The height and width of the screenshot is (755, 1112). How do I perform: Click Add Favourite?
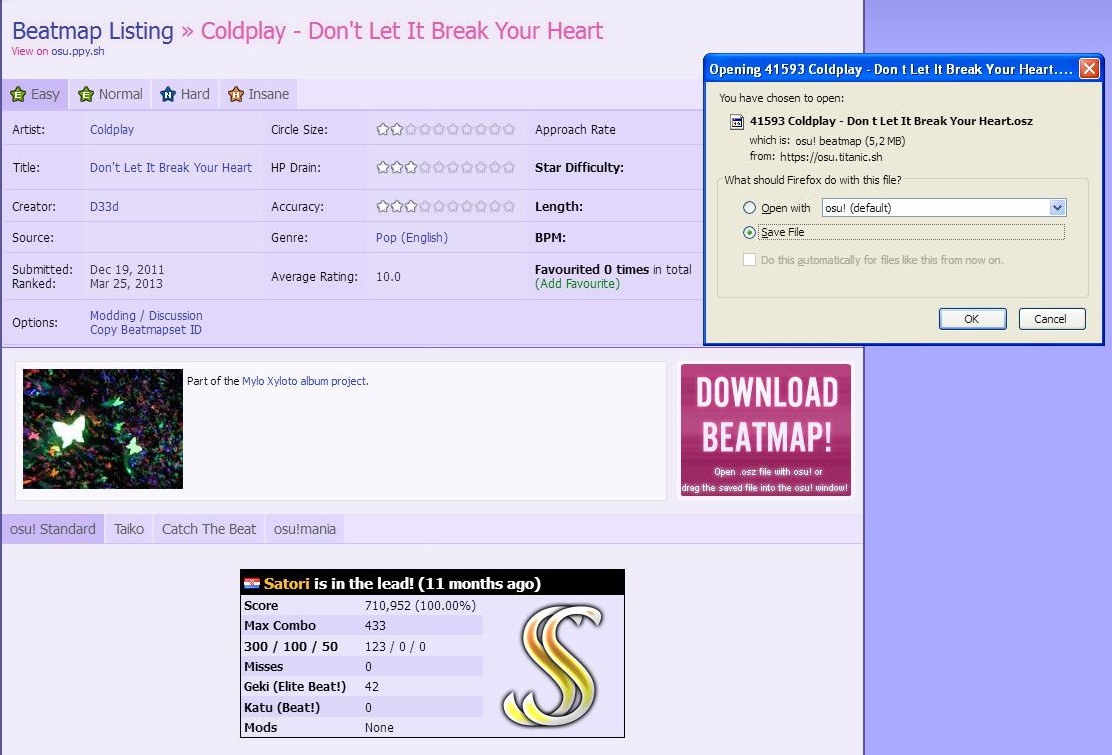577,284
